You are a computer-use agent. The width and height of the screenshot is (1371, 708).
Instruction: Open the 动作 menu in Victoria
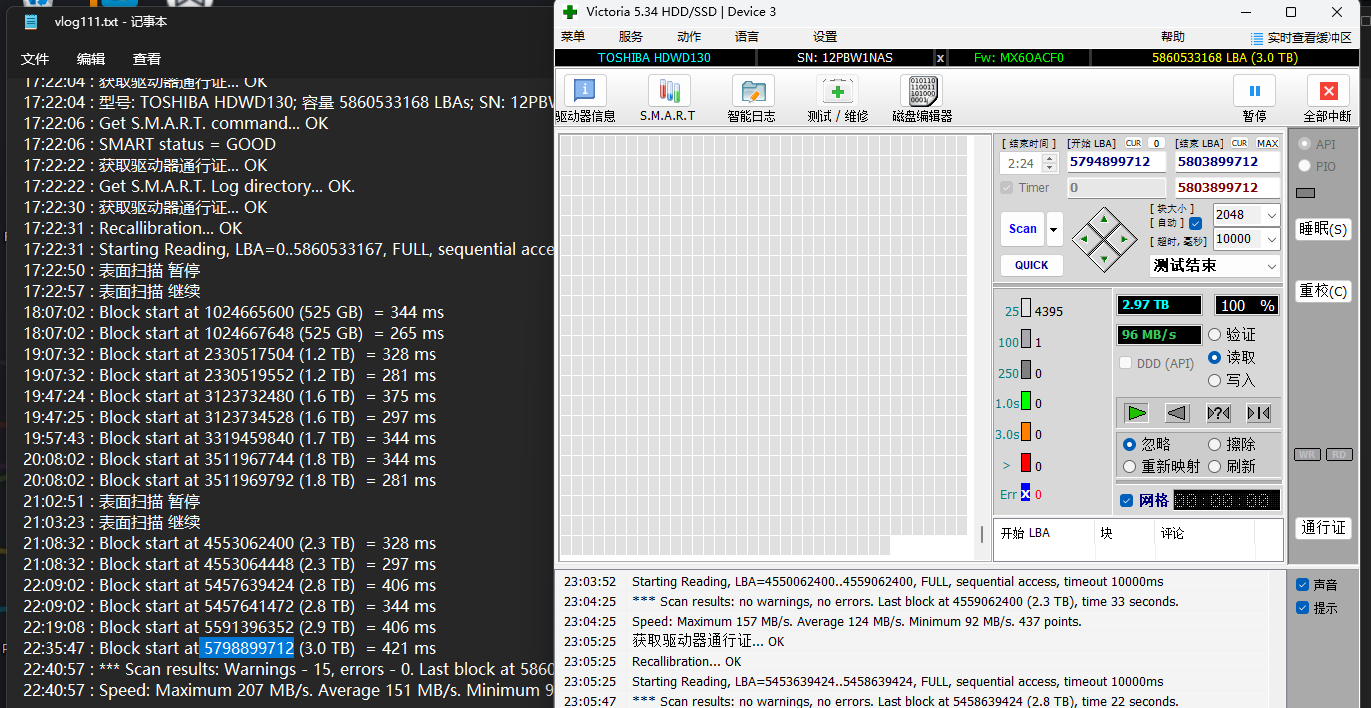(689, 37)
